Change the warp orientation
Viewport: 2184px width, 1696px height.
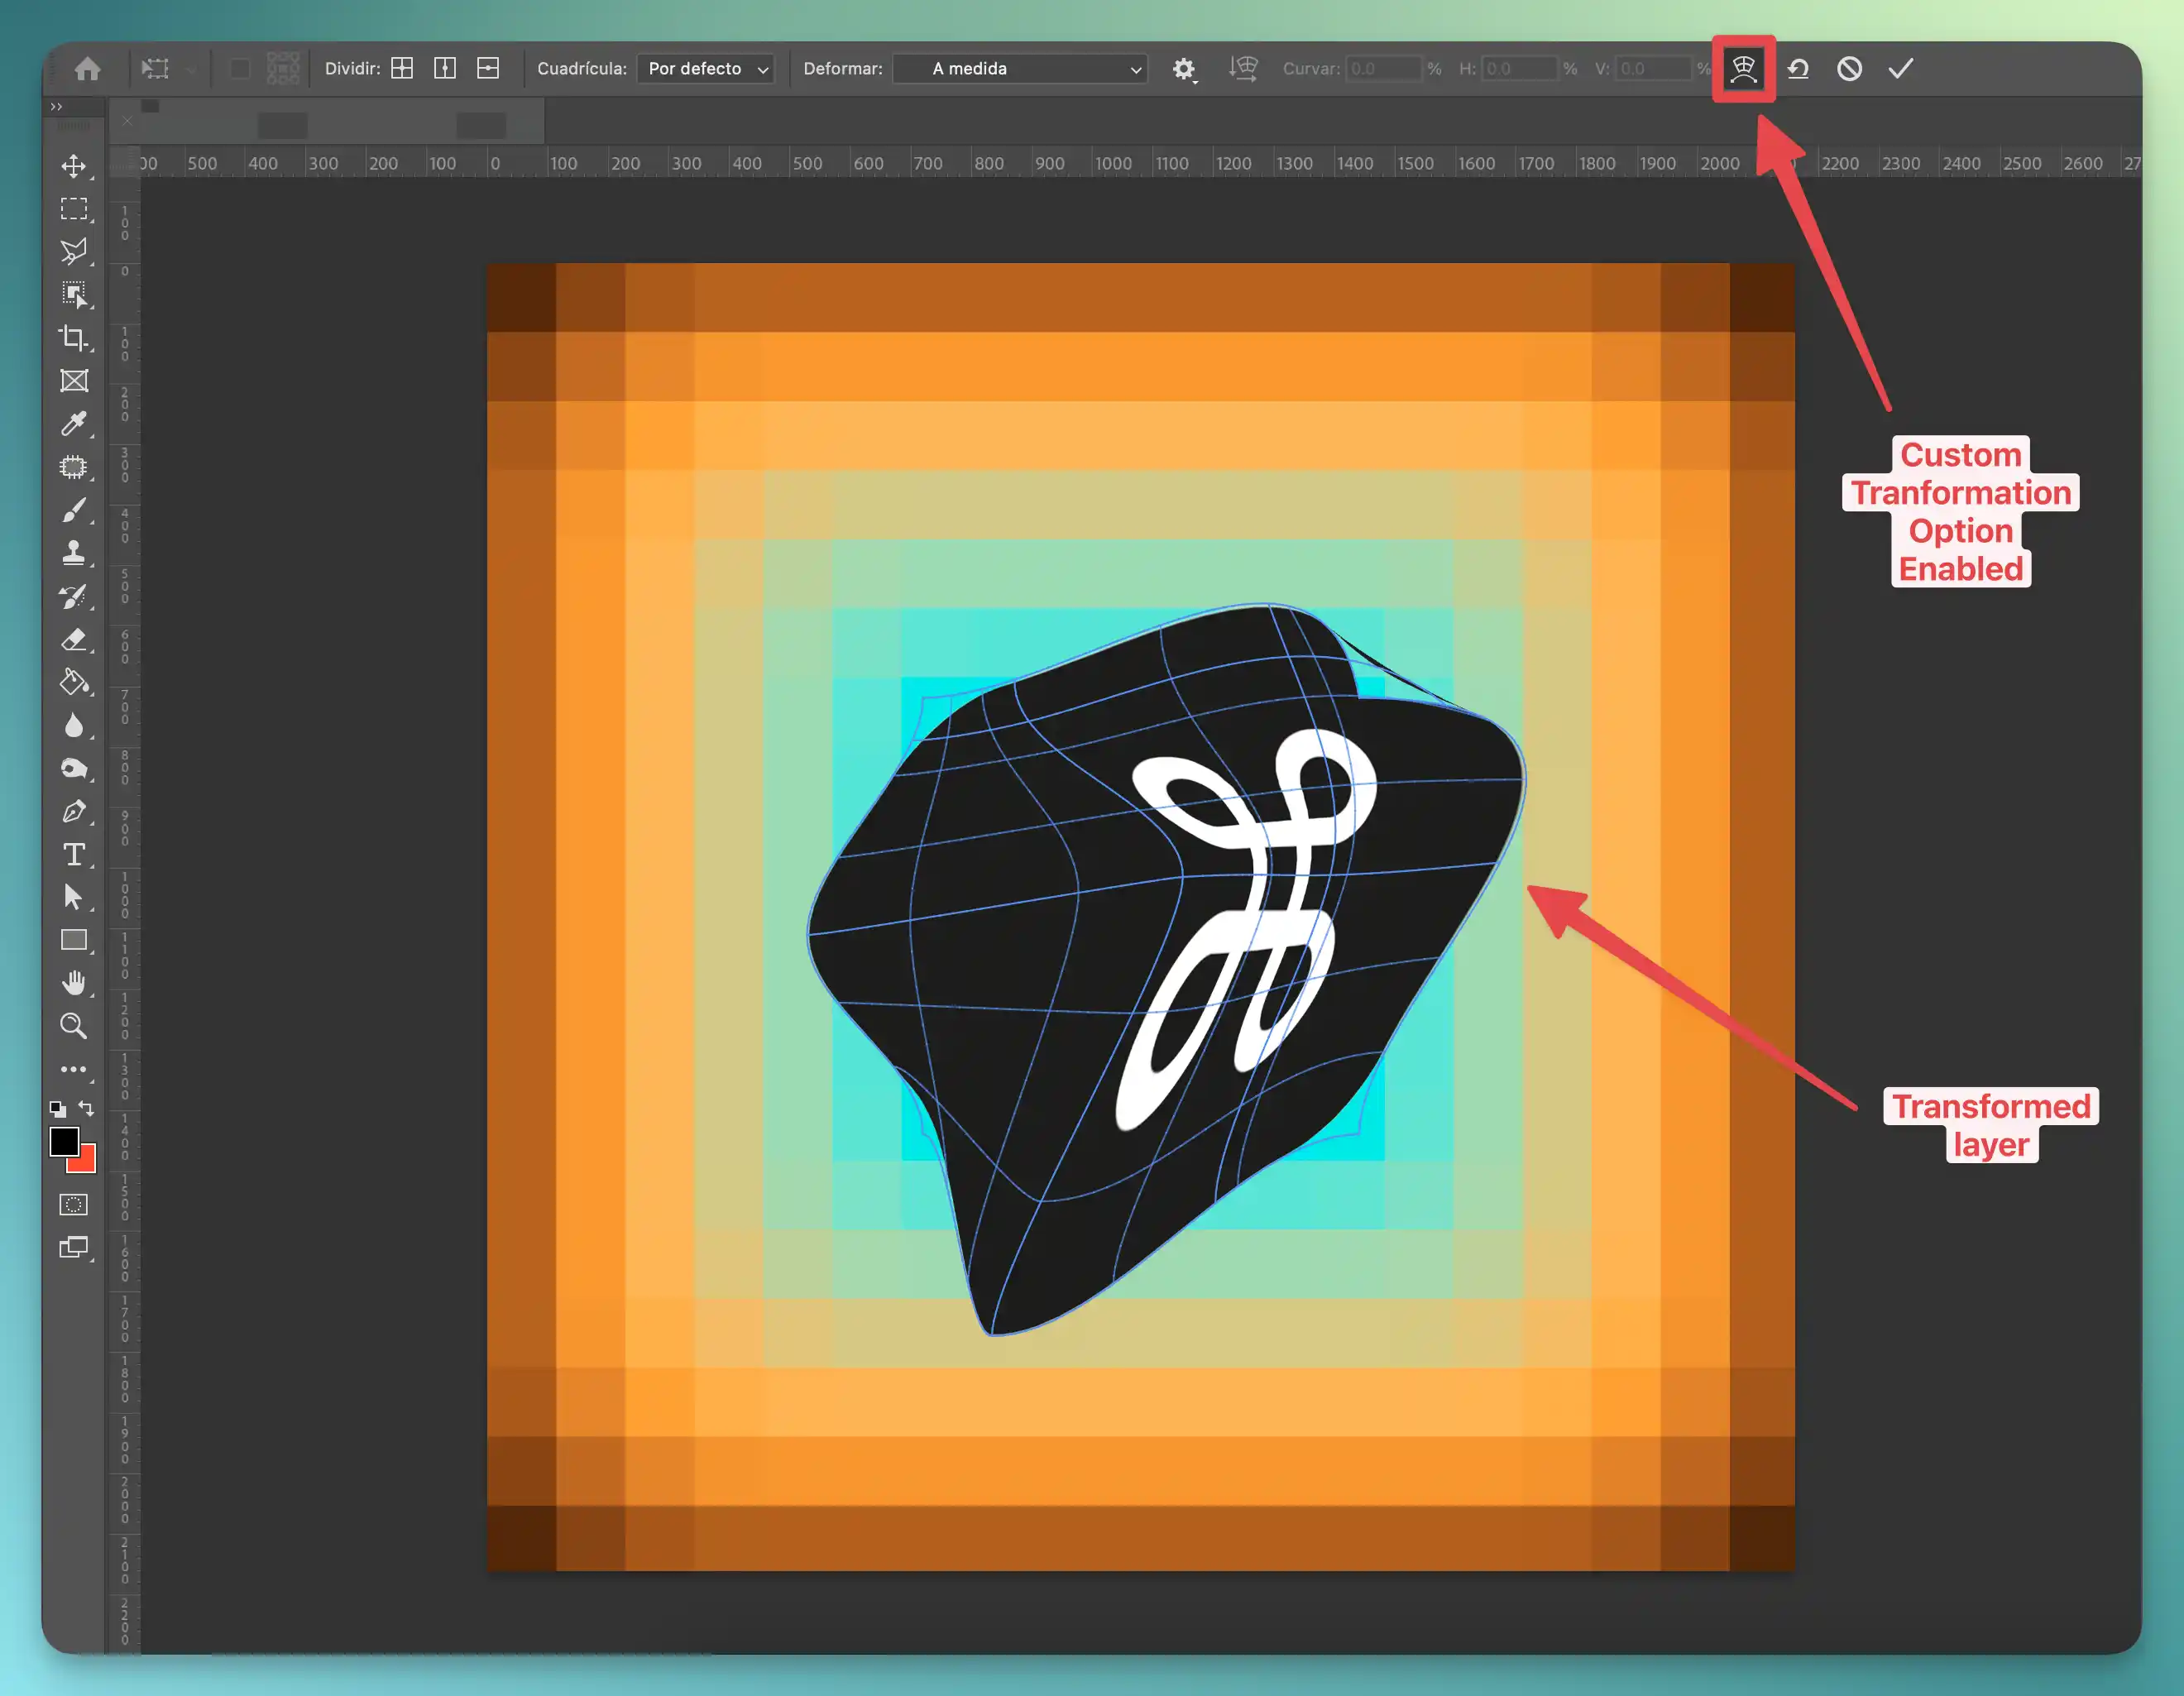click(x=1243, y=69)
